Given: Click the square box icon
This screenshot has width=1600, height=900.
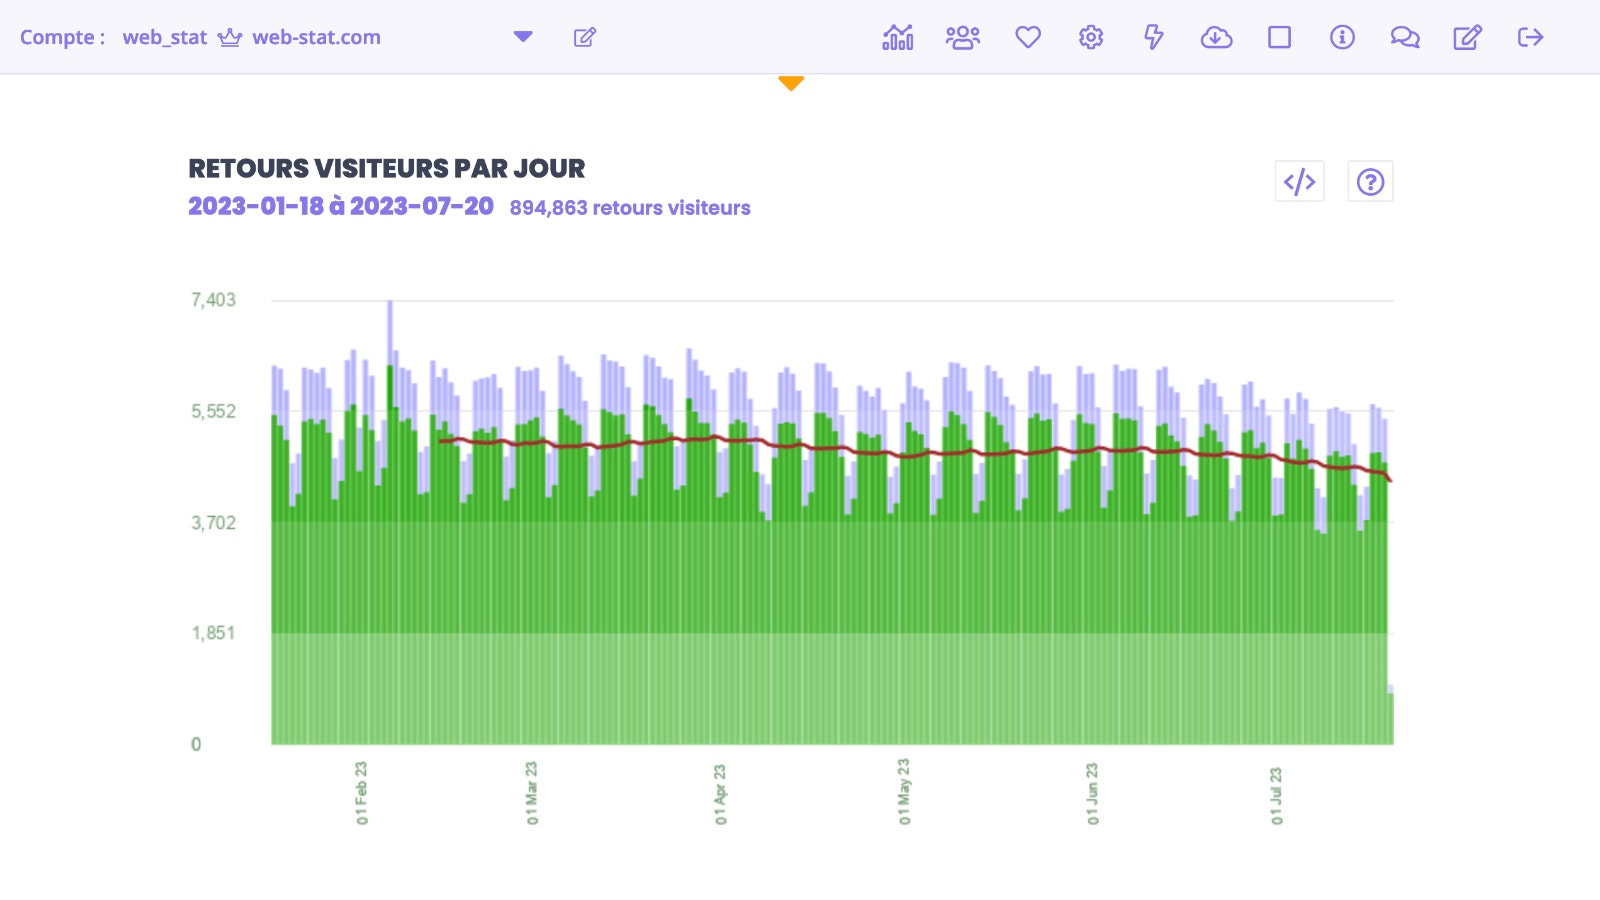Looking at the screenshot, I should [1279, 37].
